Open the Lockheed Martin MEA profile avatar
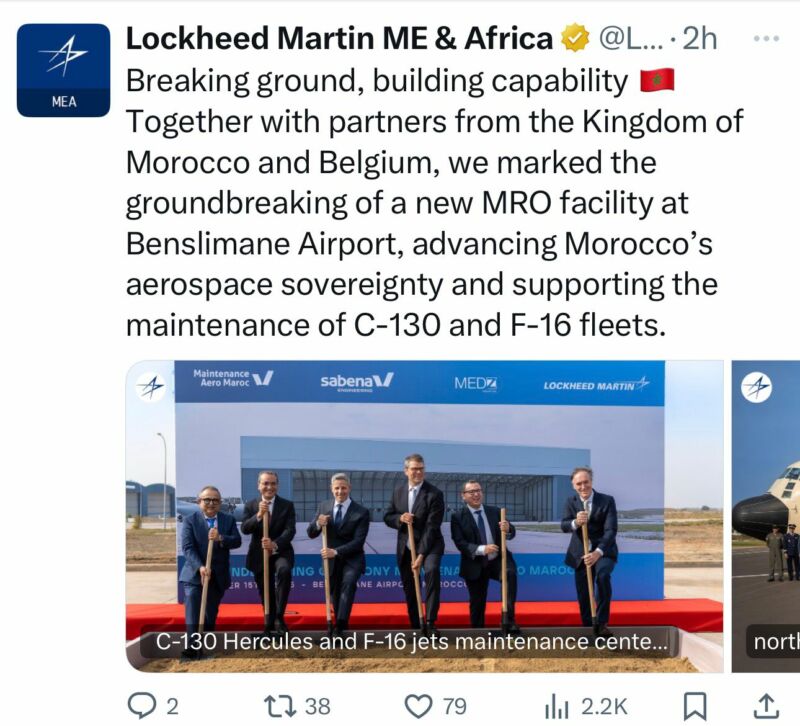 coord(64,70)
